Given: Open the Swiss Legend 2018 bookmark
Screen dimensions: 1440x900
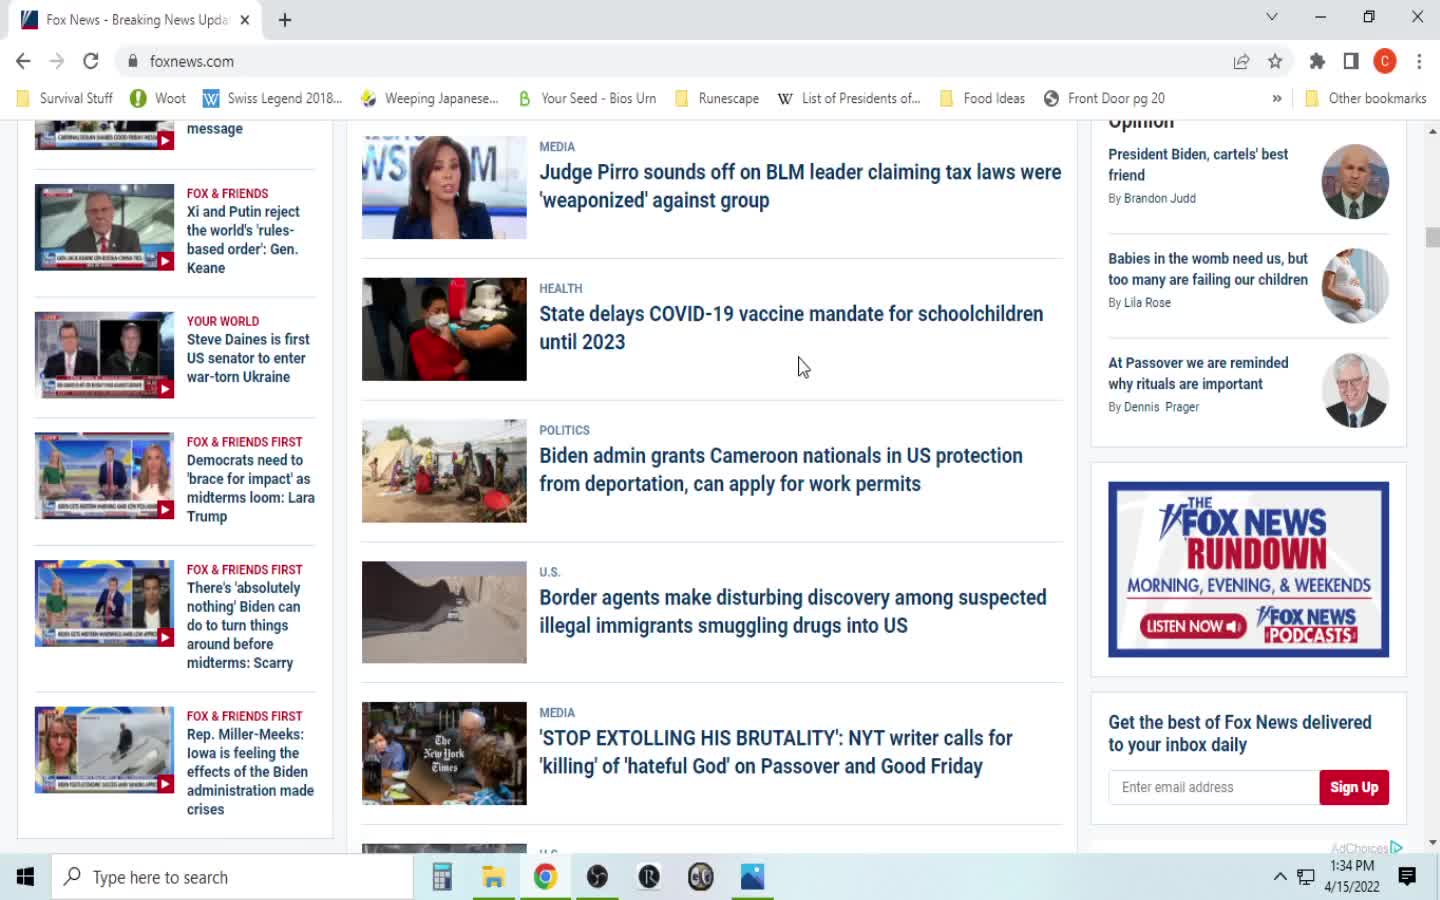Looking at the screenshot, I should (x=273, y=98).
